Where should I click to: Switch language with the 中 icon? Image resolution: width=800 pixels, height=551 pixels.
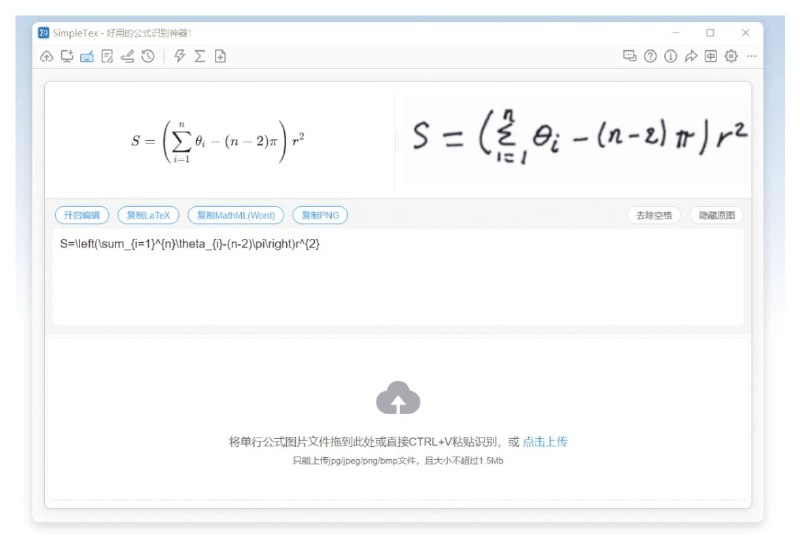pos(711,56)
